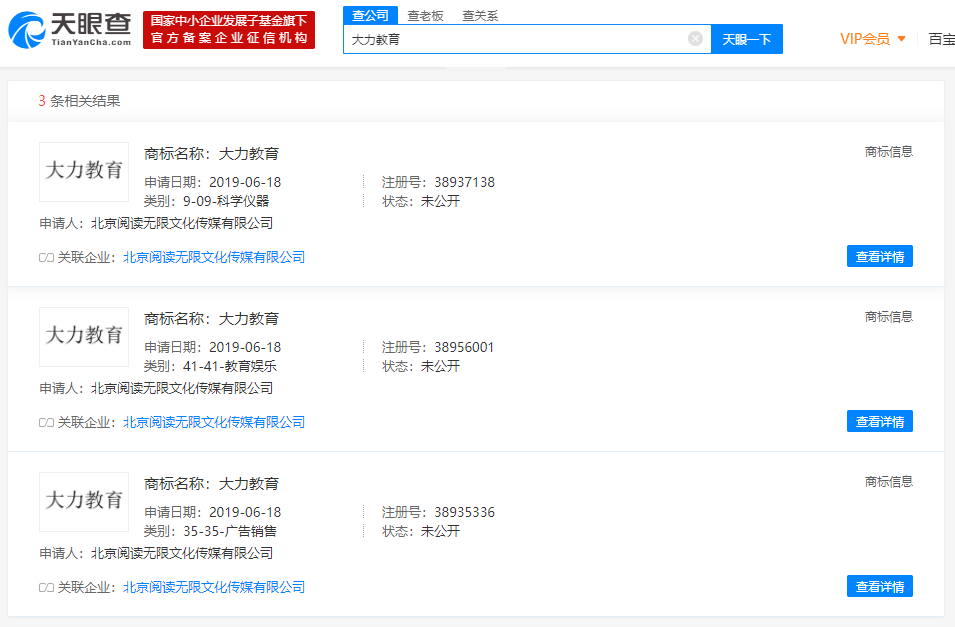Click the TianYanCha logo

click(x=69, y=29)
